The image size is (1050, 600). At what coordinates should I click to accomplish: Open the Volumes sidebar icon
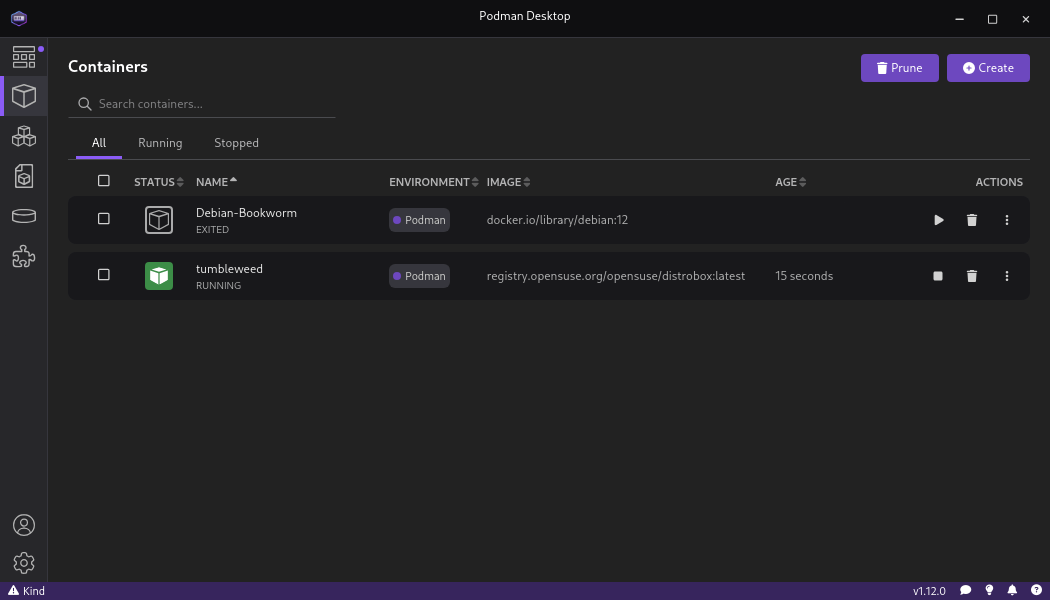[23, 216]
